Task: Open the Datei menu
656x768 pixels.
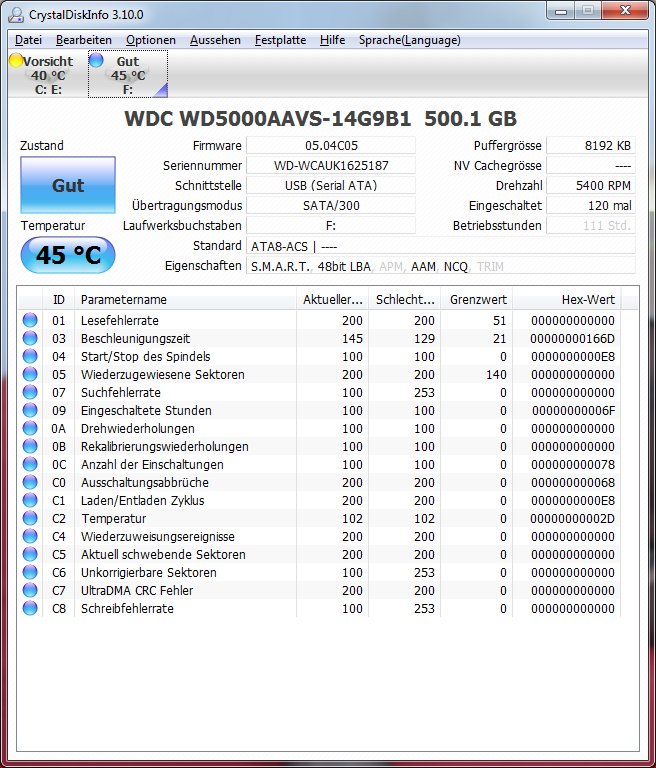Action: tap(28, 40)
